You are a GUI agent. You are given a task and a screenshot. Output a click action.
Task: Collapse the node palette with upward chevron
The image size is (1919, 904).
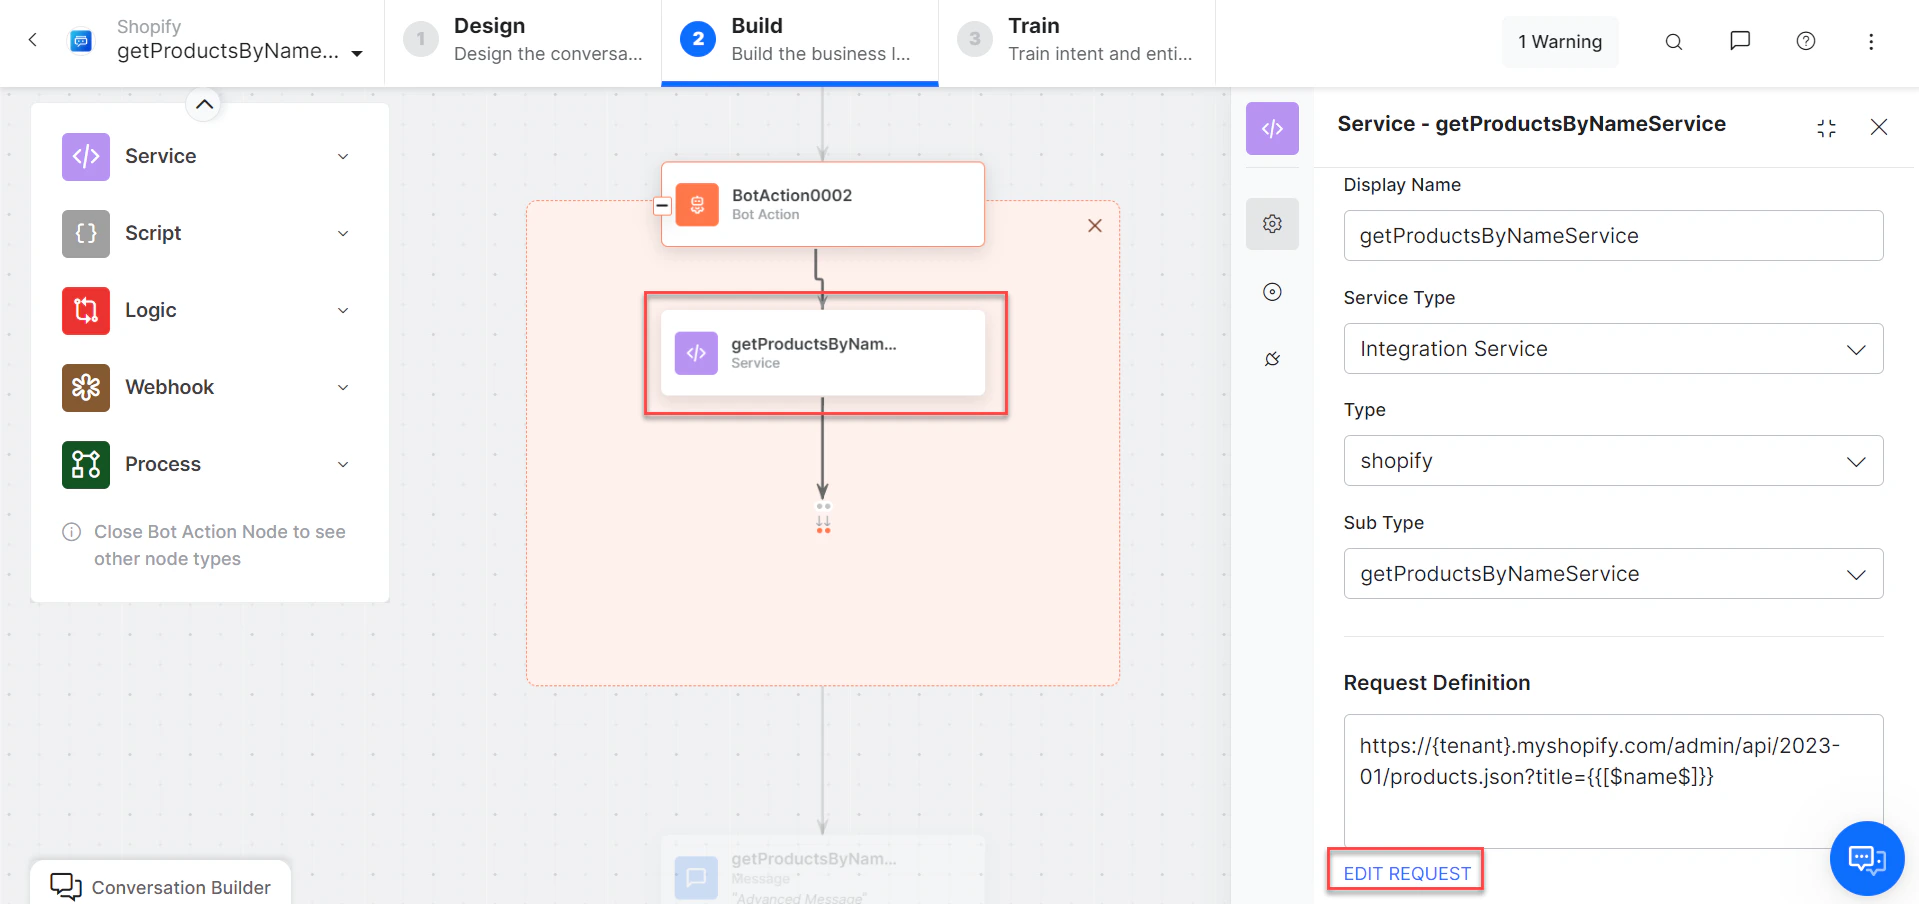(x=204, y=103)
